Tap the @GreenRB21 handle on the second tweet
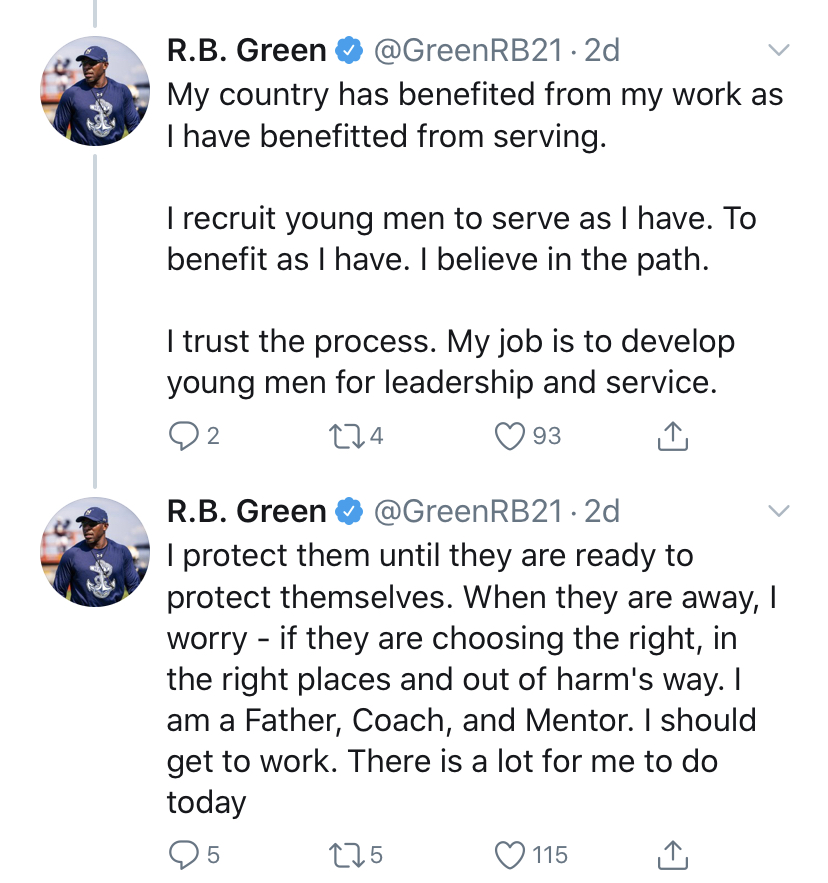Image resolution: width=828 pixels, height=883 pixels. (467, 512)
